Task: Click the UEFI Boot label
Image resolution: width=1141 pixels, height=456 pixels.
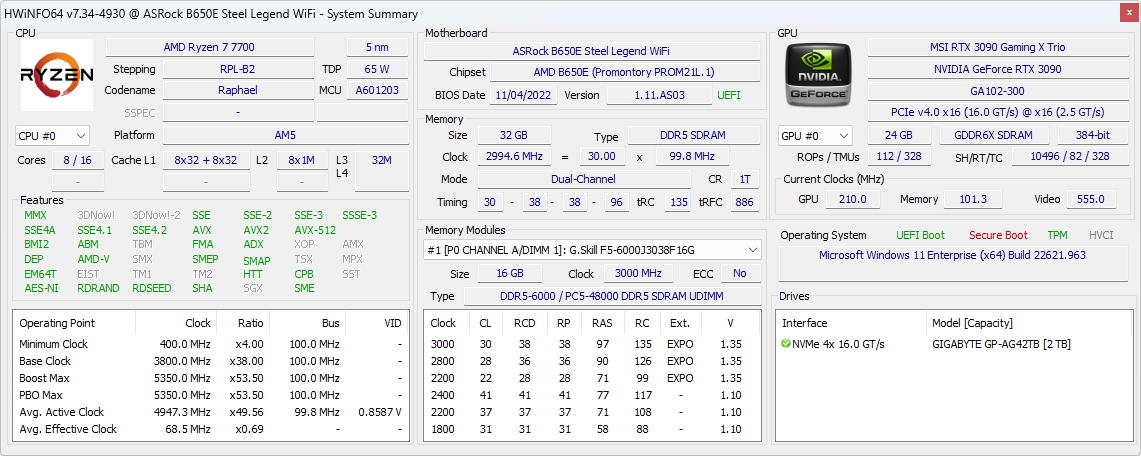Action: 920,235
